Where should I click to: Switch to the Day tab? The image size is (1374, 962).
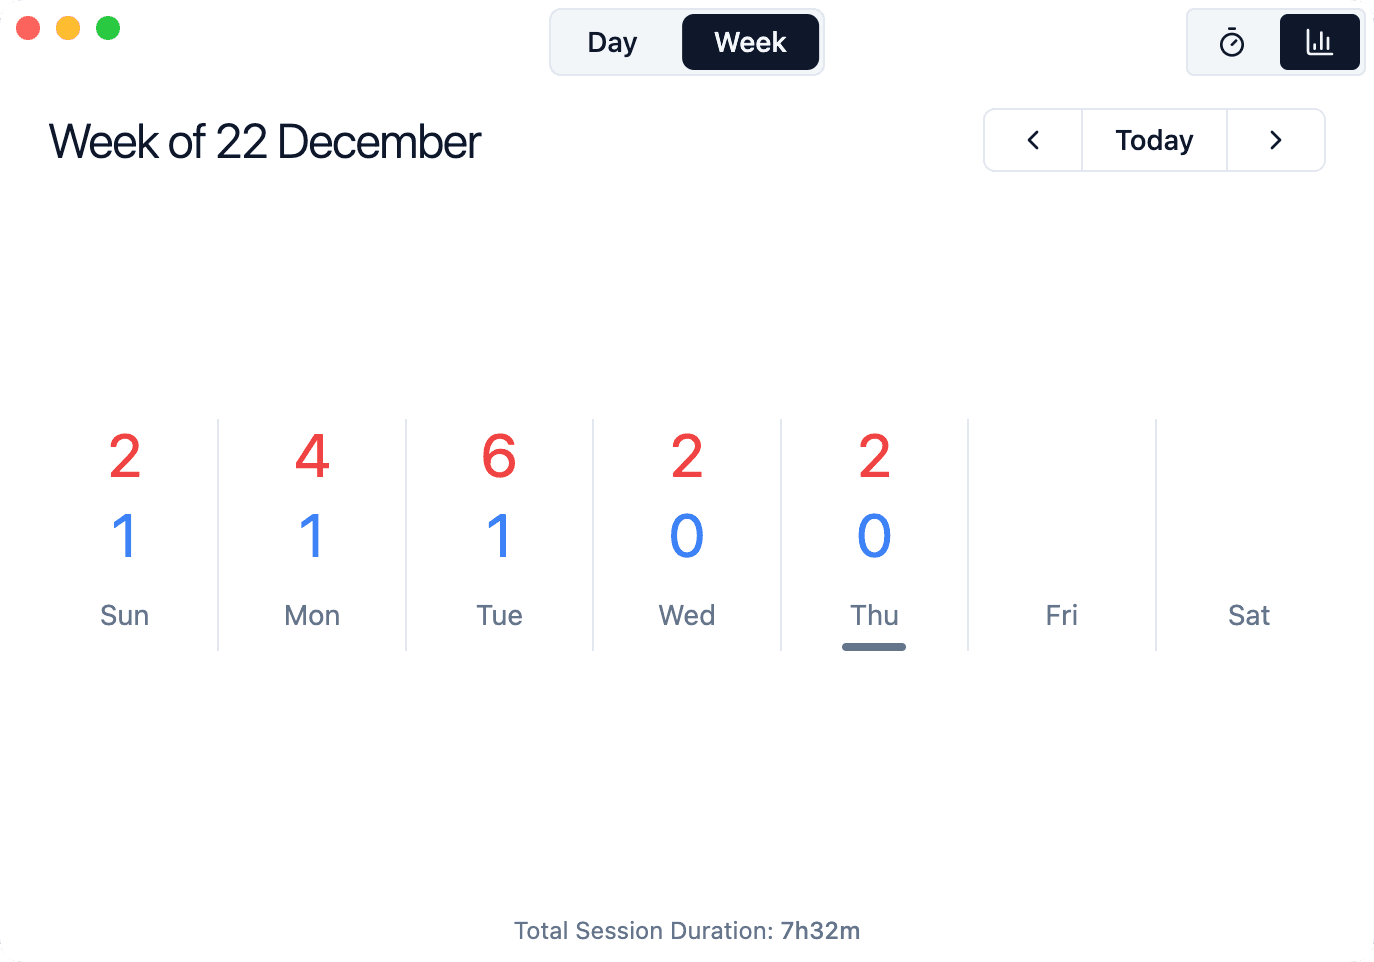point(612,43)
